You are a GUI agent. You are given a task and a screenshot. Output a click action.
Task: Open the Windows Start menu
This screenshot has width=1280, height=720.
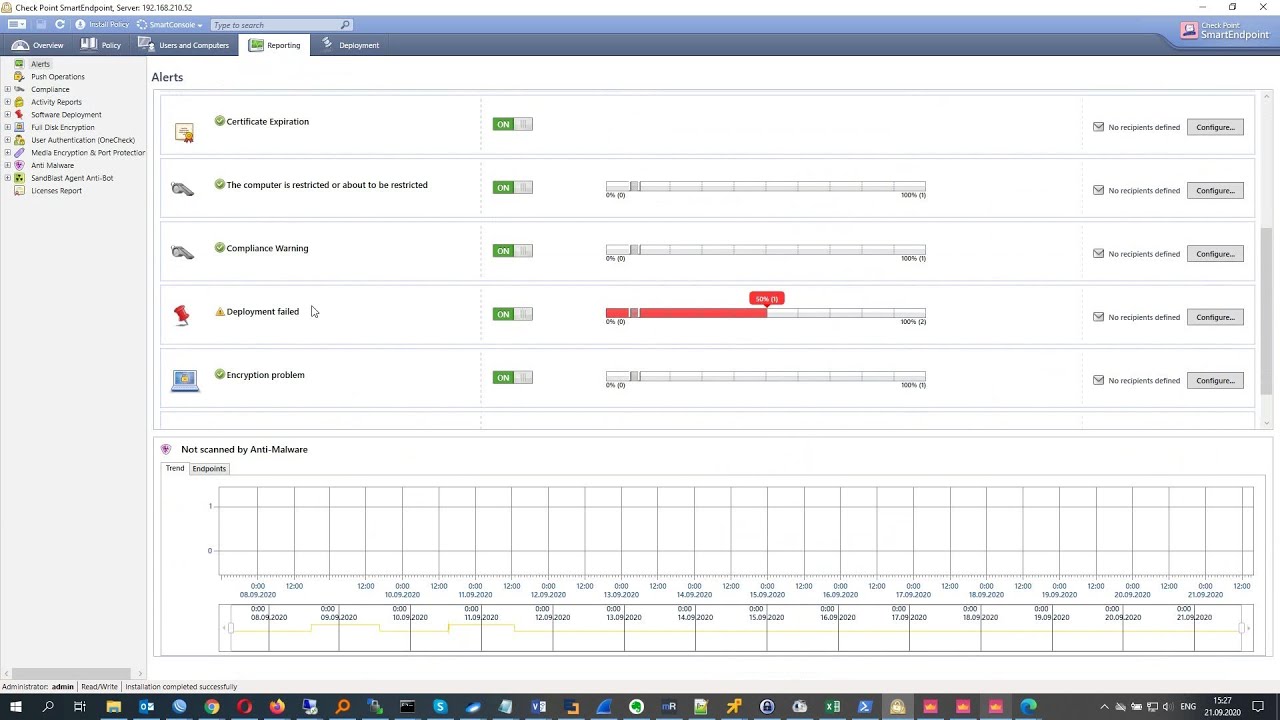[15, 707]
